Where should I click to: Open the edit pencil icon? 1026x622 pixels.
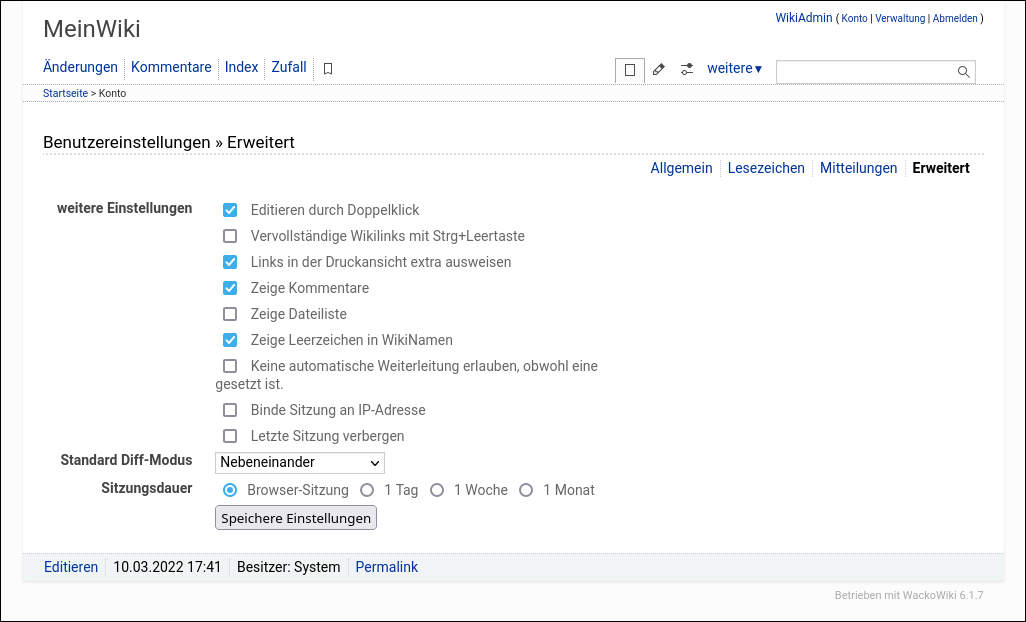point(658,69)
